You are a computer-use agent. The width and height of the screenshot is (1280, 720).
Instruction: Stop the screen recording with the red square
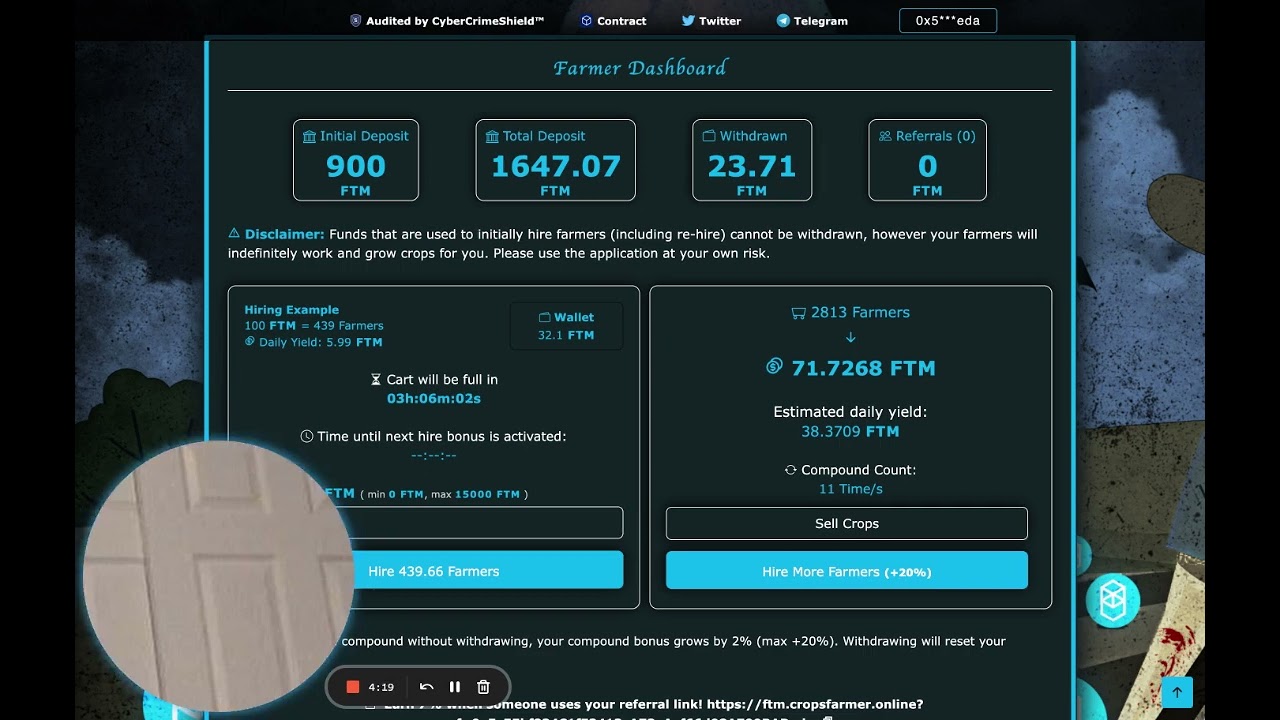pos(352,687)
